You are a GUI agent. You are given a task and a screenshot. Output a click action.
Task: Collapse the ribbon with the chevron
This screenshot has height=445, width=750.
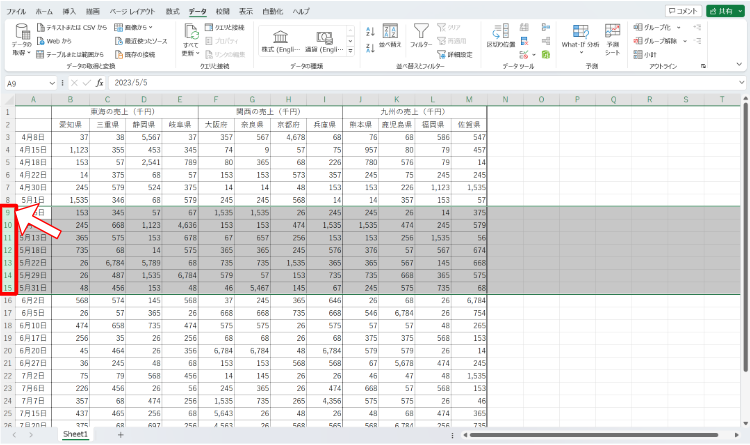[737, 65]
